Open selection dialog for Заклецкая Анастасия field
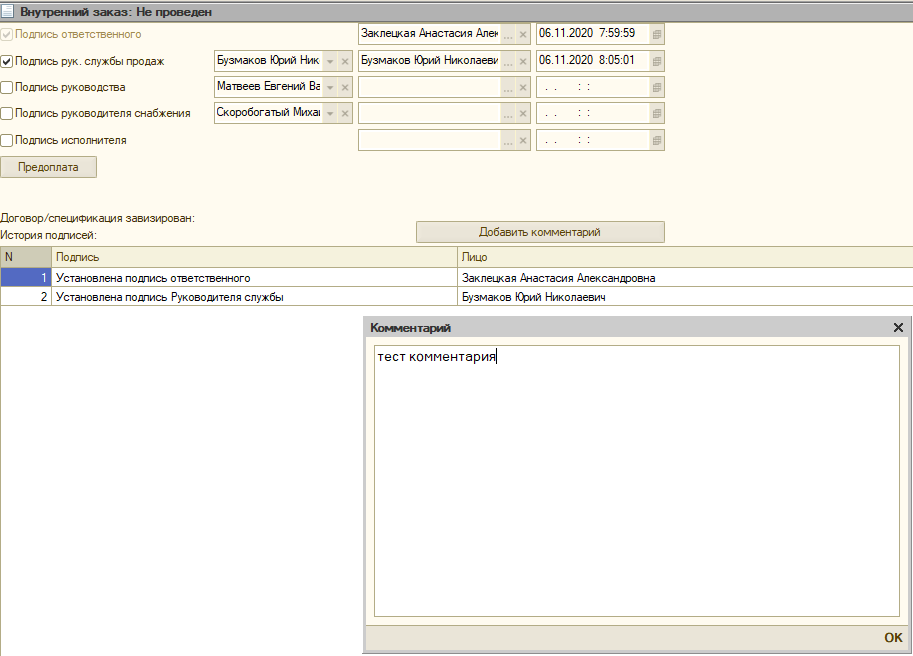This screenshot has width=913, height=656. click(508, 34)
